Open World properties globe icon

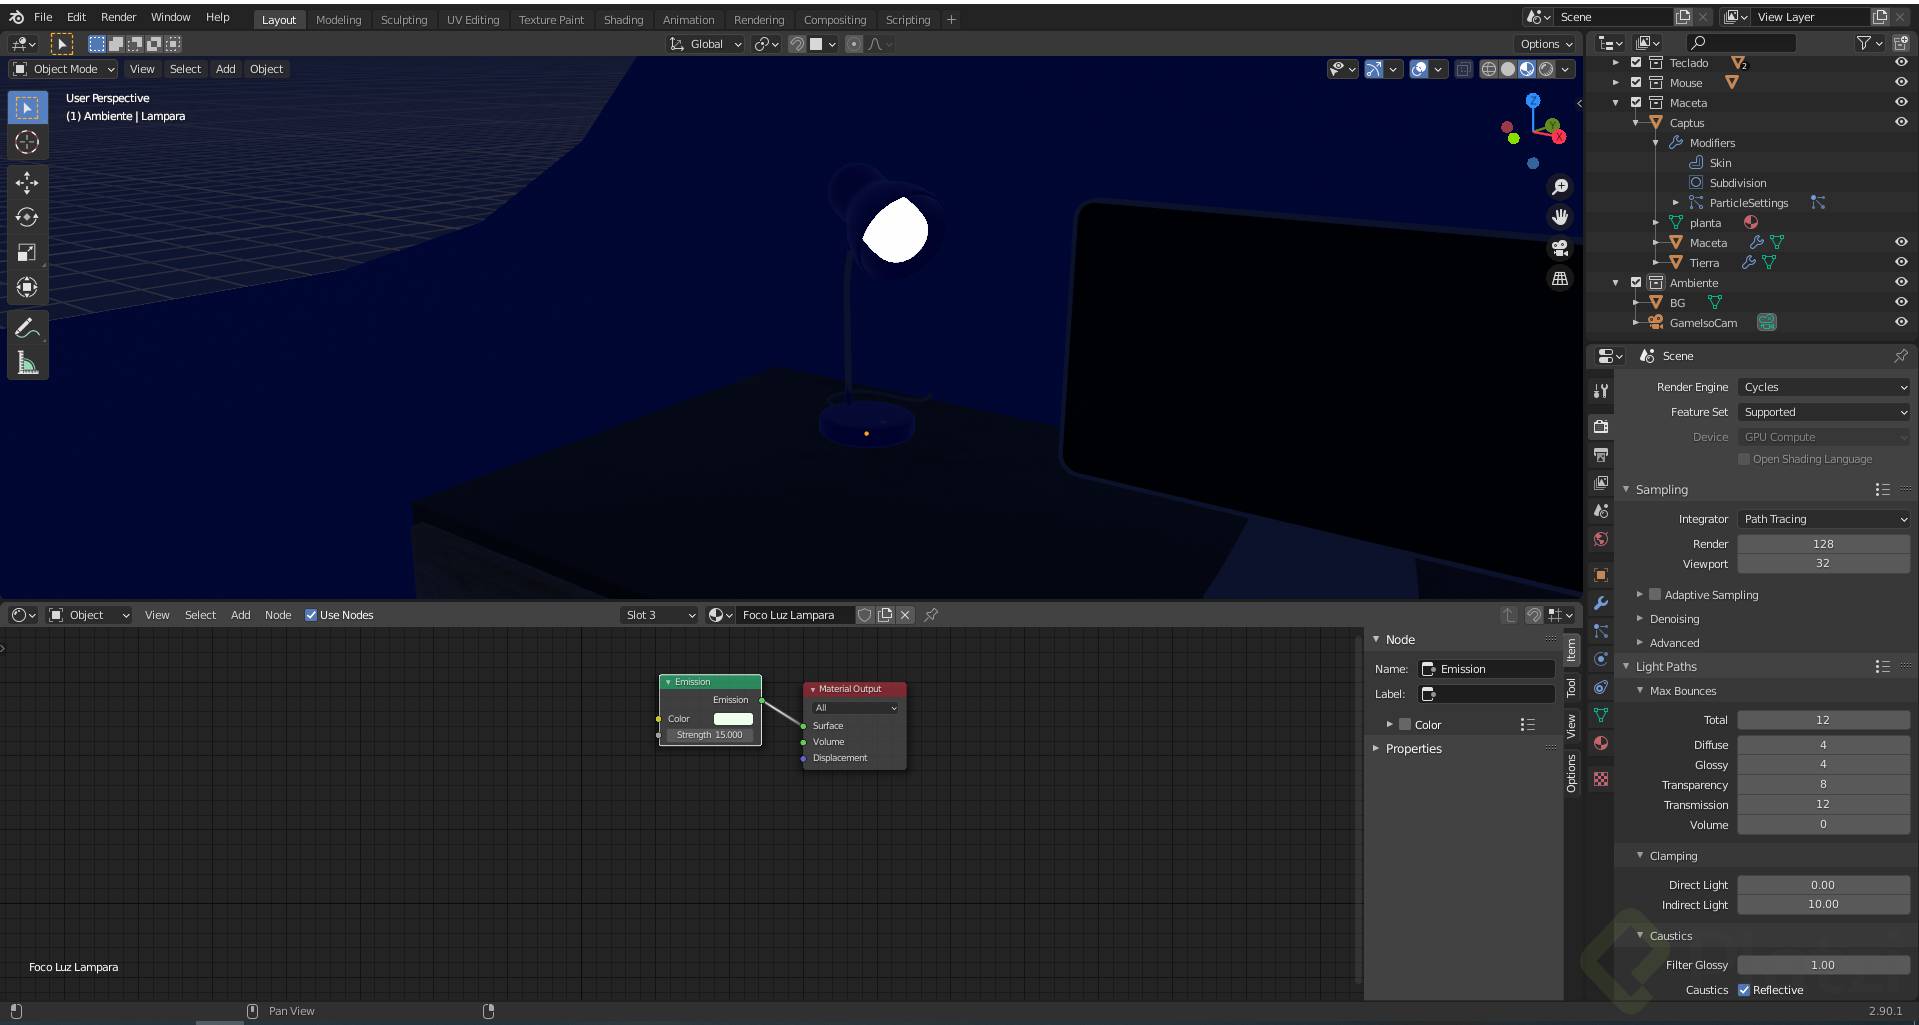click(1601, 539)
